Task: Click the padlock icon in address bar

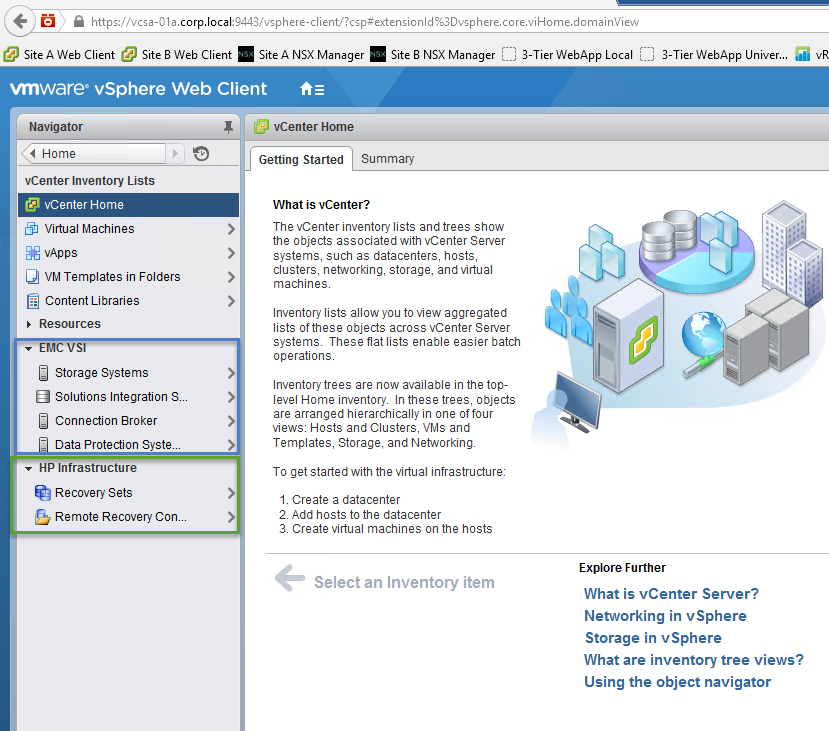Action: pos(79,22)
